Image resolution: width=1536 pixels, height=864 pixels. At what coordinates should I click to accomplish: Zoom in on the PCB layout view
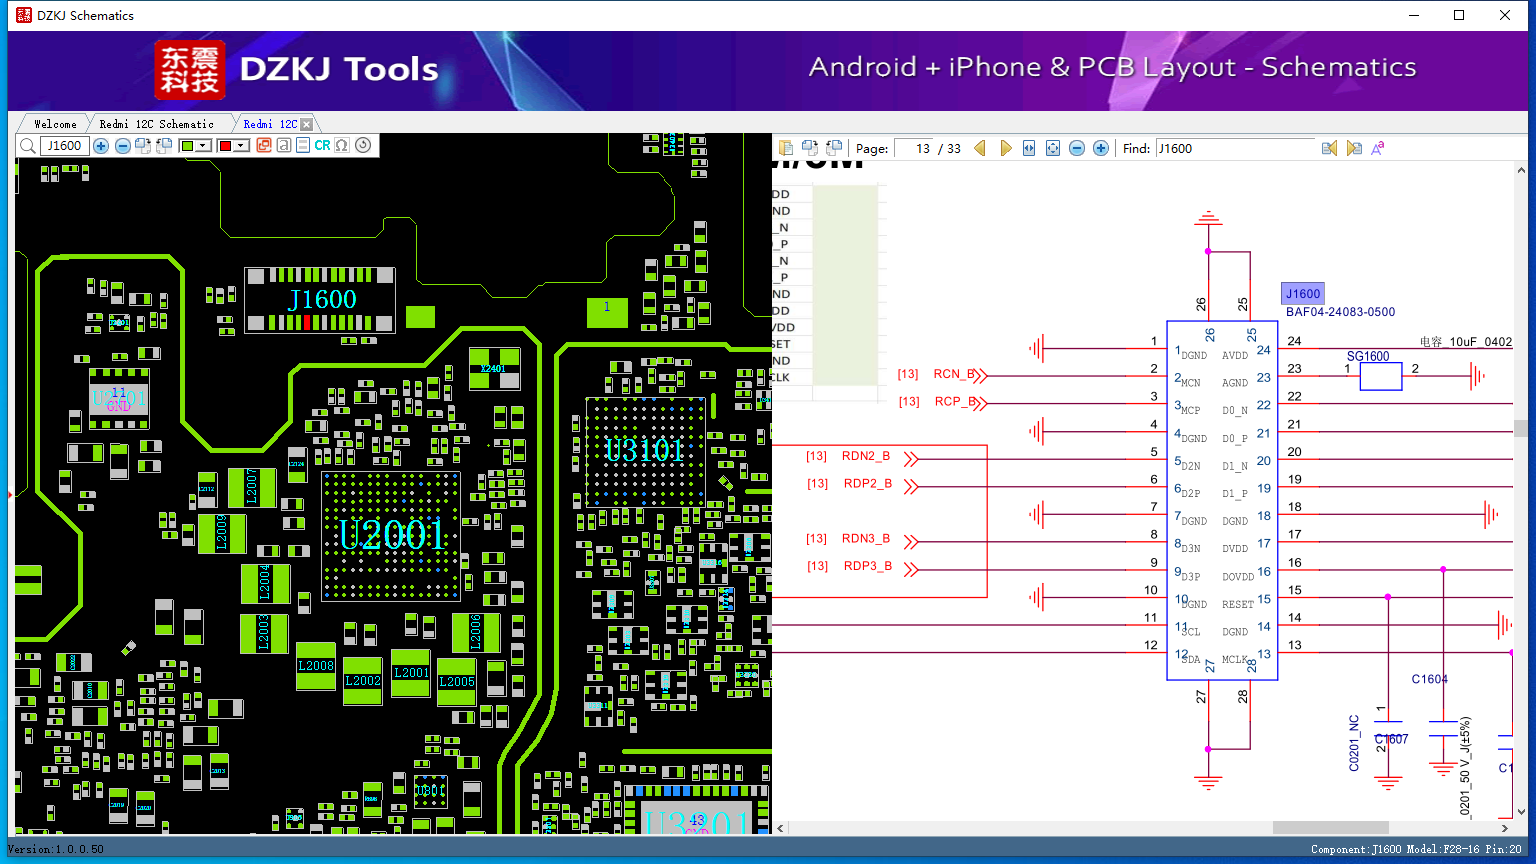point(101,146)
